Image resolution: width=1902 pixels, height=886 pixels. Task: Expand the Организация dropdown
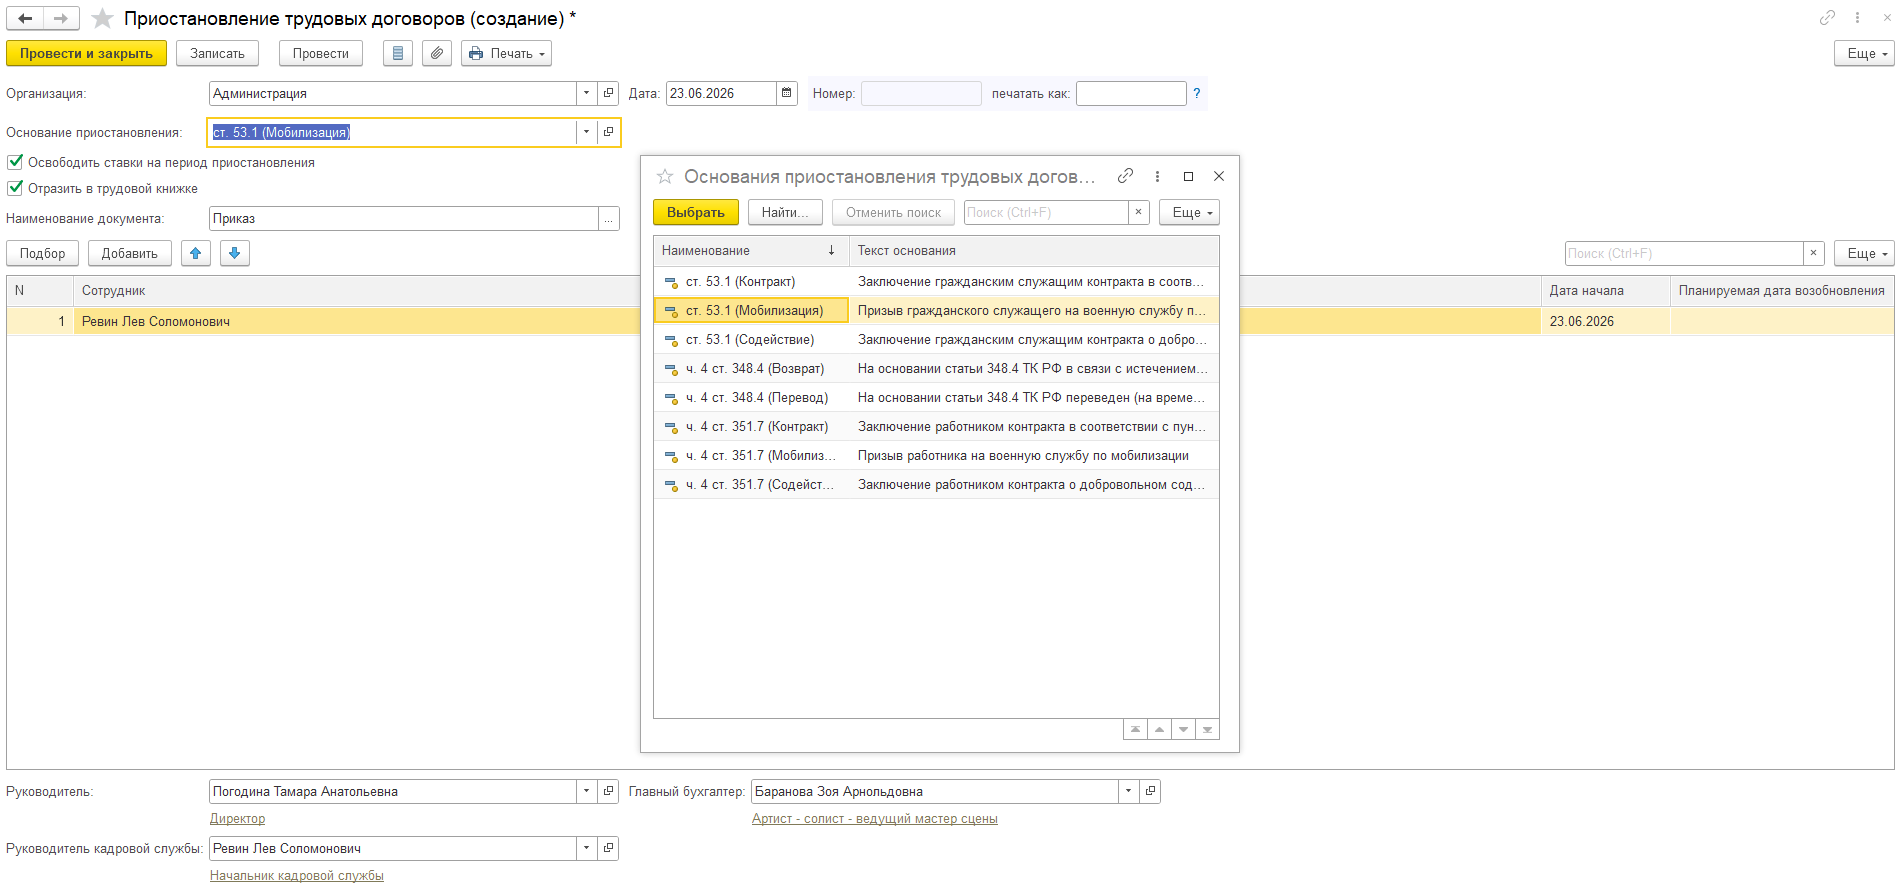tap(586, 93)
